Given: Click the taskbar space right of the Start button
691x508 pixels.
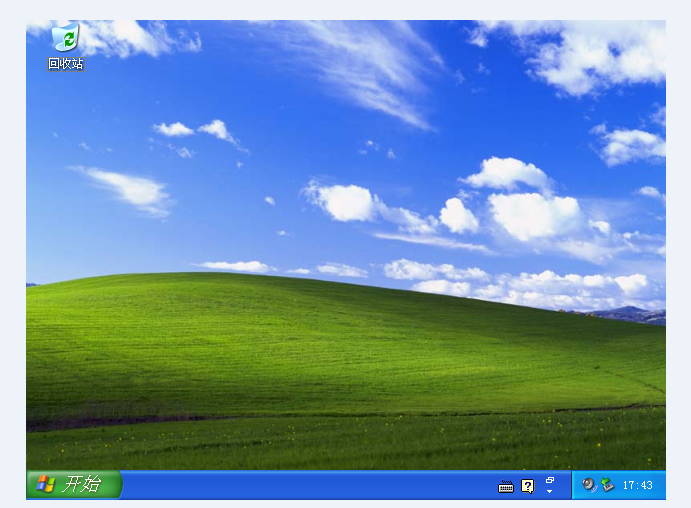Looking at the screenshot, I should (160, 486).
